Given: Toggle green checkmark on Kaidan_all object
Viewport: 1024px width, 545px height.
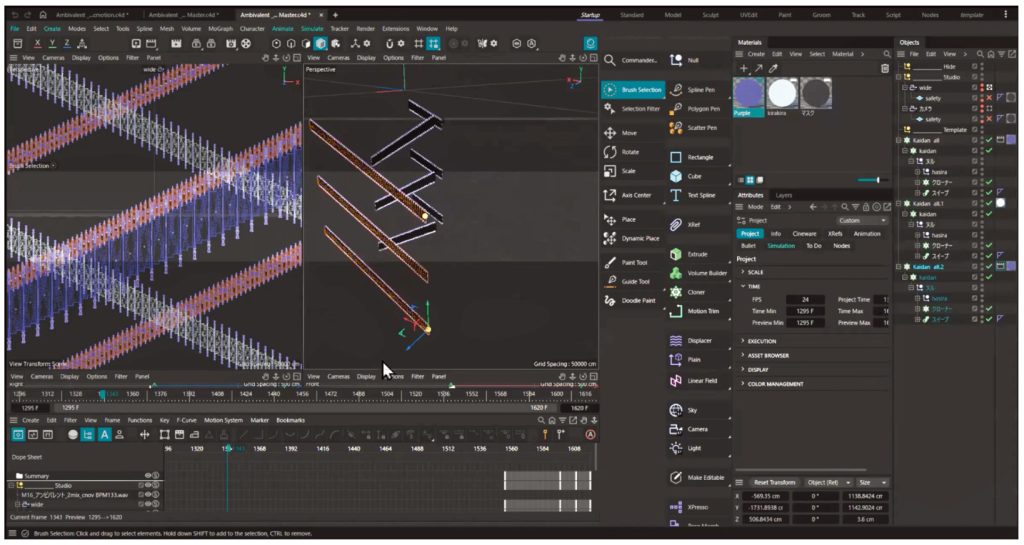Looking at the screenshot, I should click(x=989, y=140).
